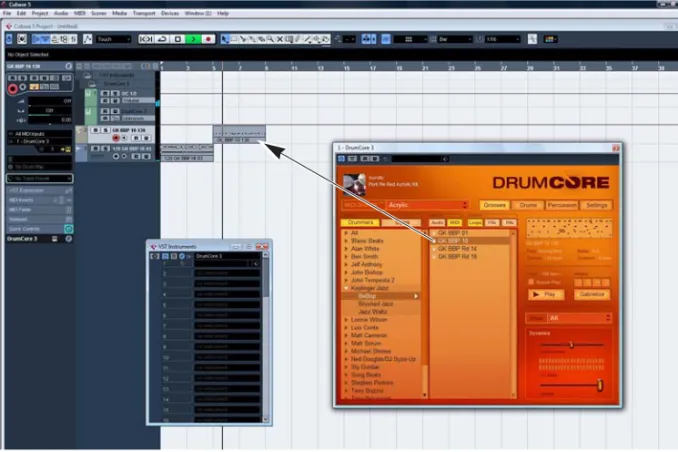This screenshot has width=678, height=452.
Task: Click the MIDI part on GK BBP track
Action: point(239,134)
